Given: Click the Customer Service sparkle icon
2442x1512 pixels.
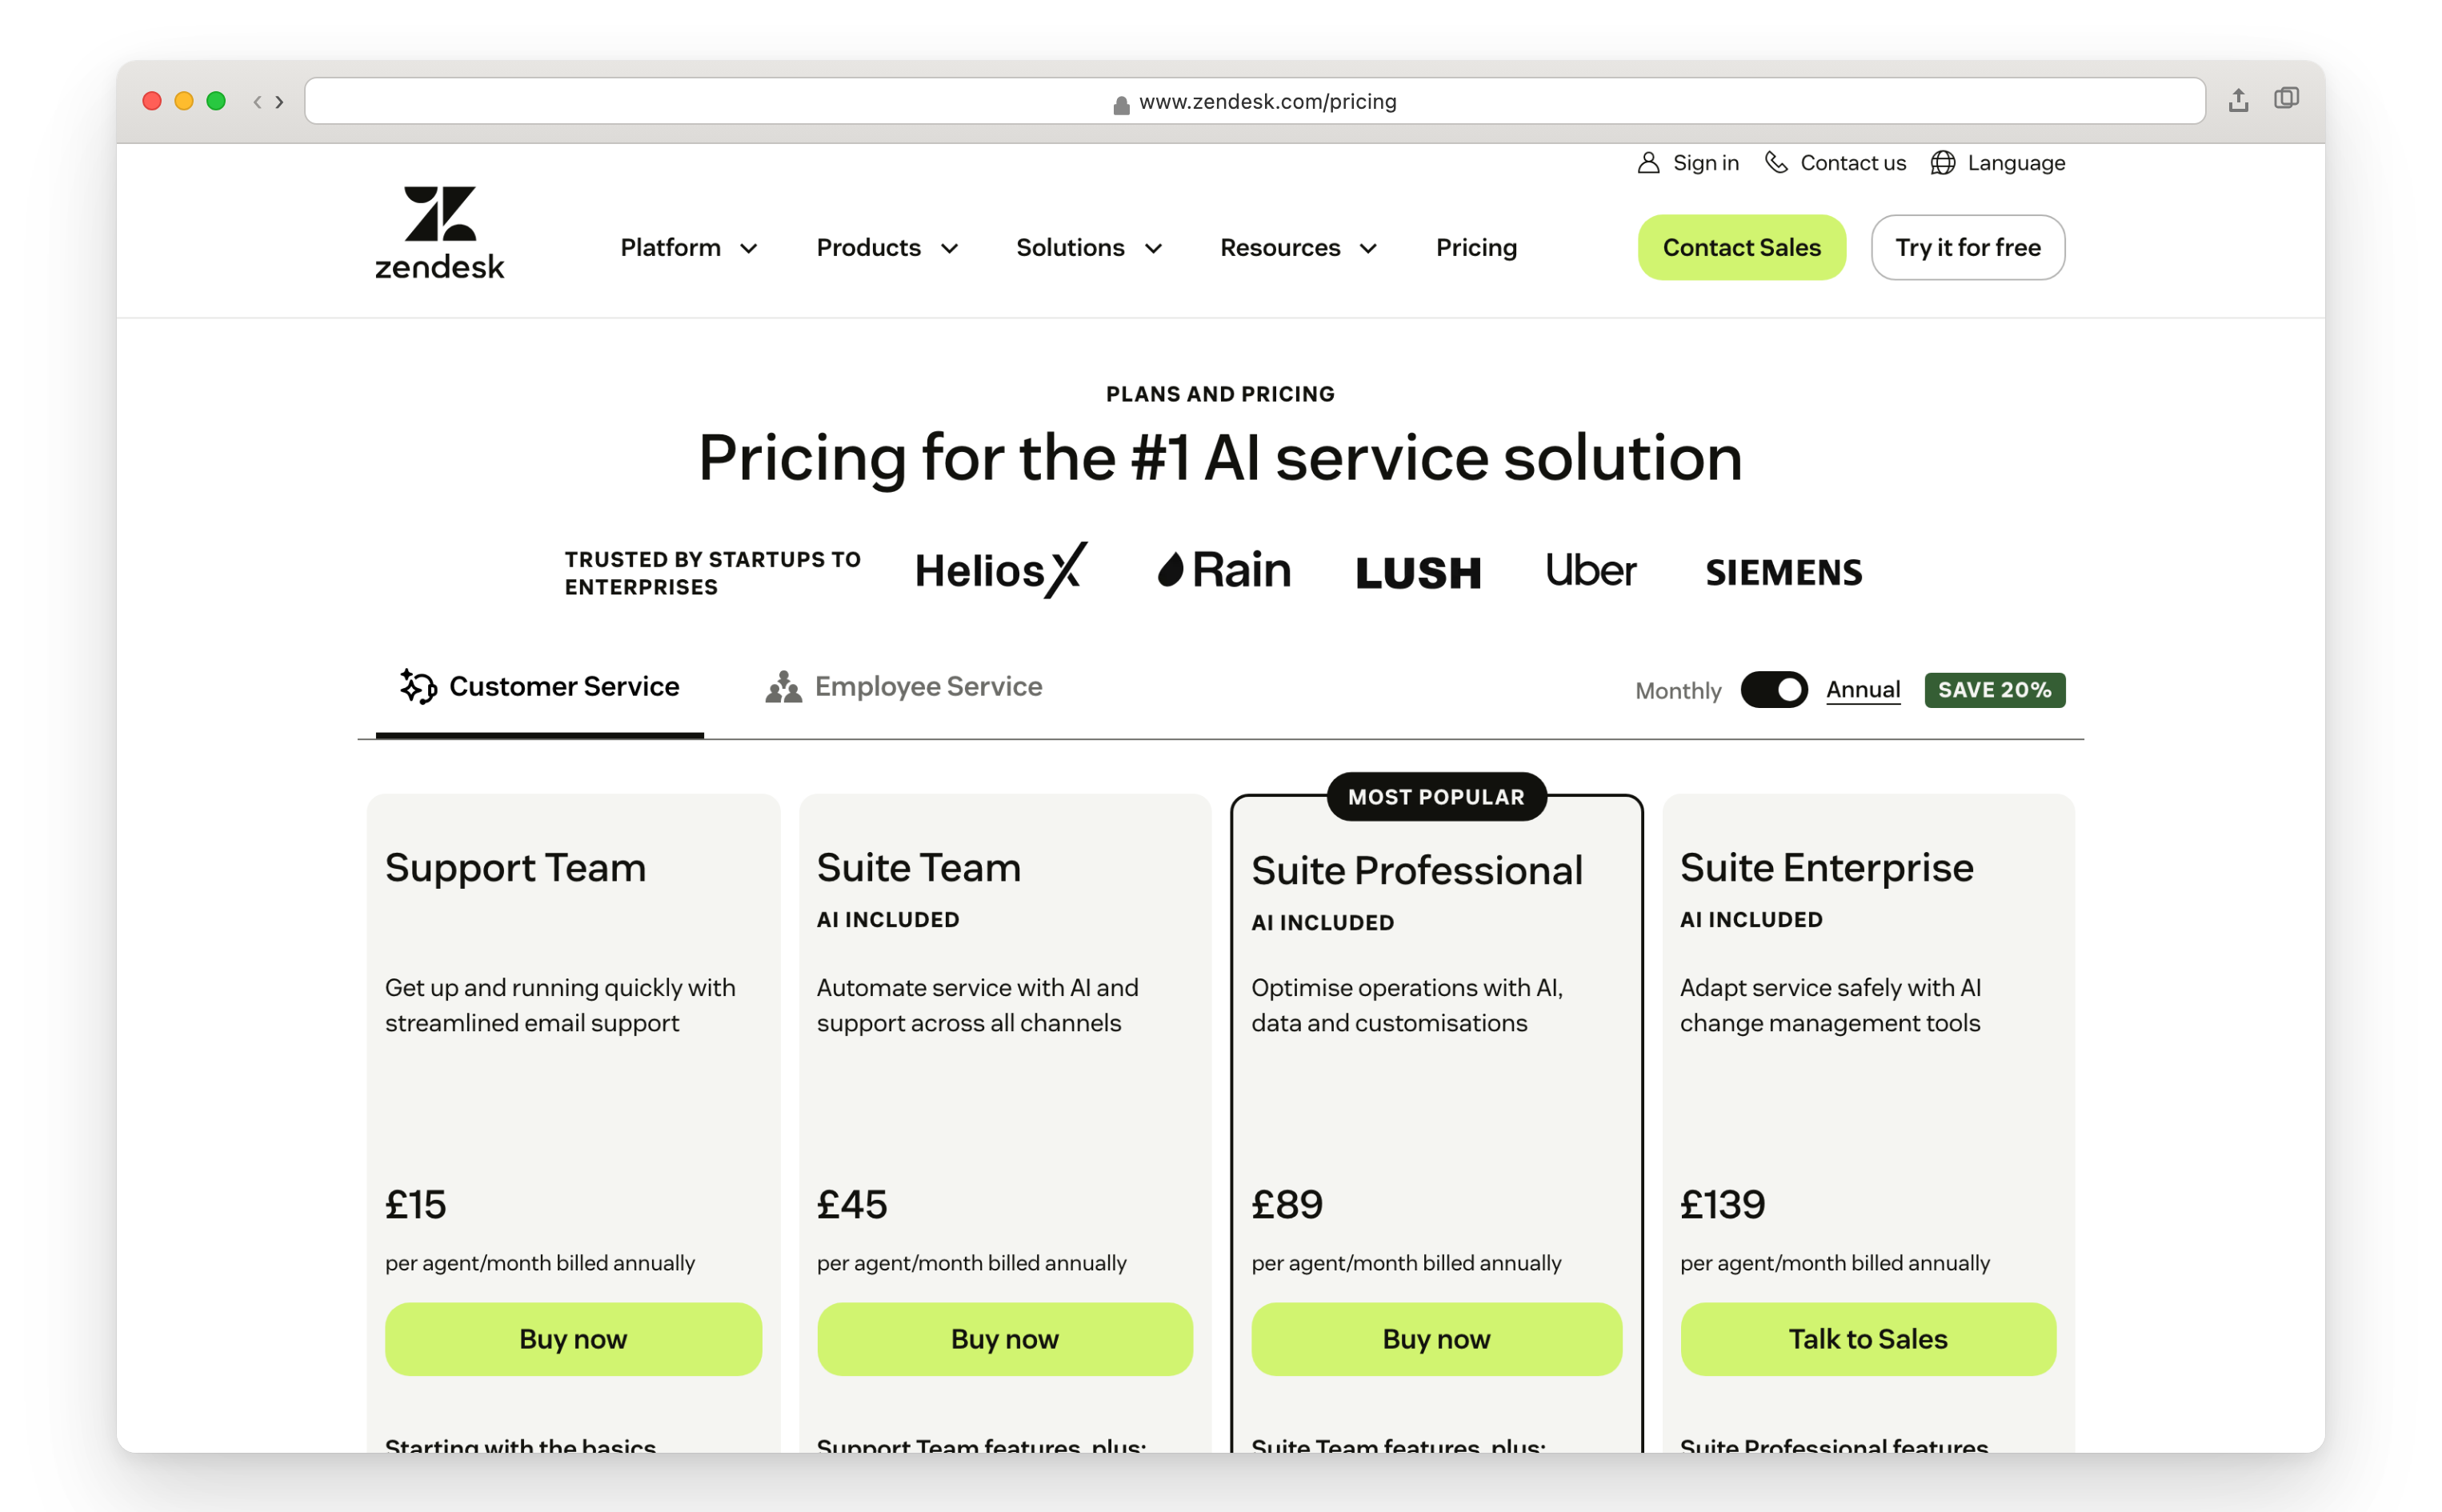Looking at the screenshot, I should point(417,686).
